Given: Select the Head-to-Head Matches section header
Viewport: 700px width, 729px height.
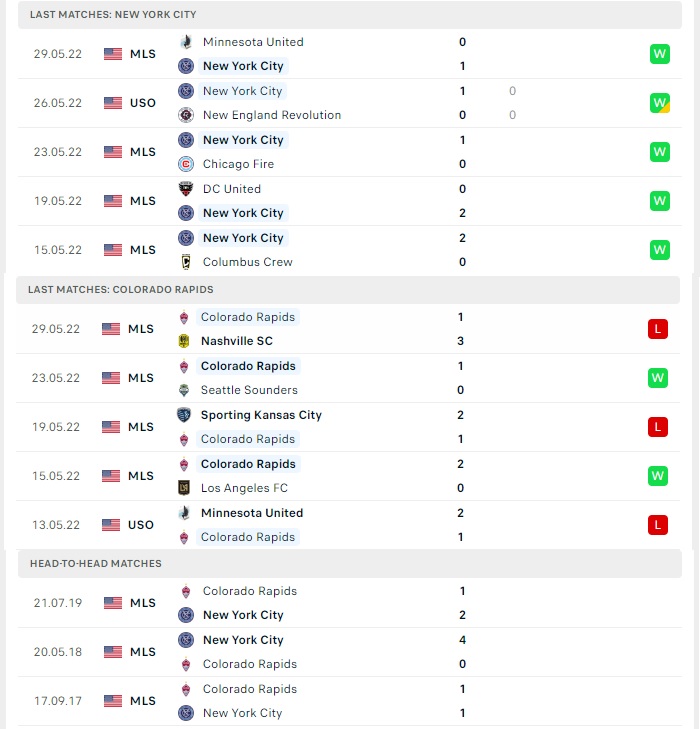Looking at the screenshot, I should pyautogui.click(x=350, y=563).
